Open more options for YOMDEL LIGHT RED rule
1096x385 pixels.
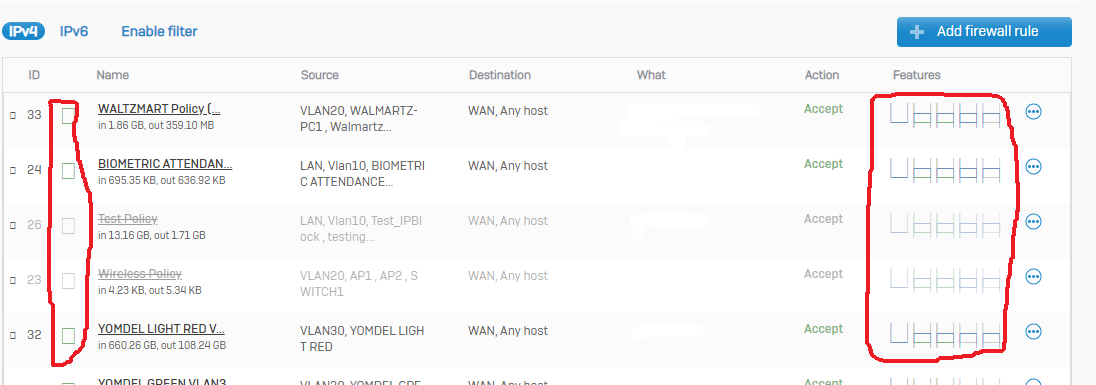pos(1033,331)
